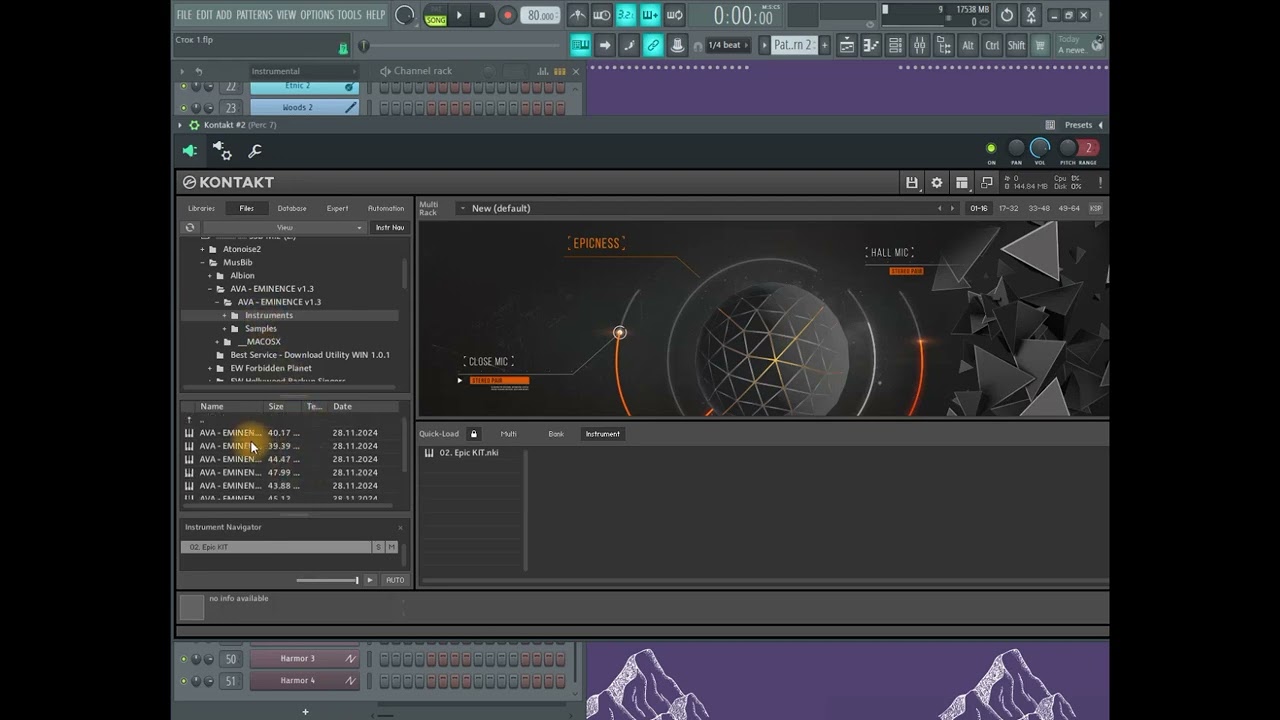1280x720 pixels.
Task: Toggle Instr Nav button in browser
Action: click(x=390, y=228)
